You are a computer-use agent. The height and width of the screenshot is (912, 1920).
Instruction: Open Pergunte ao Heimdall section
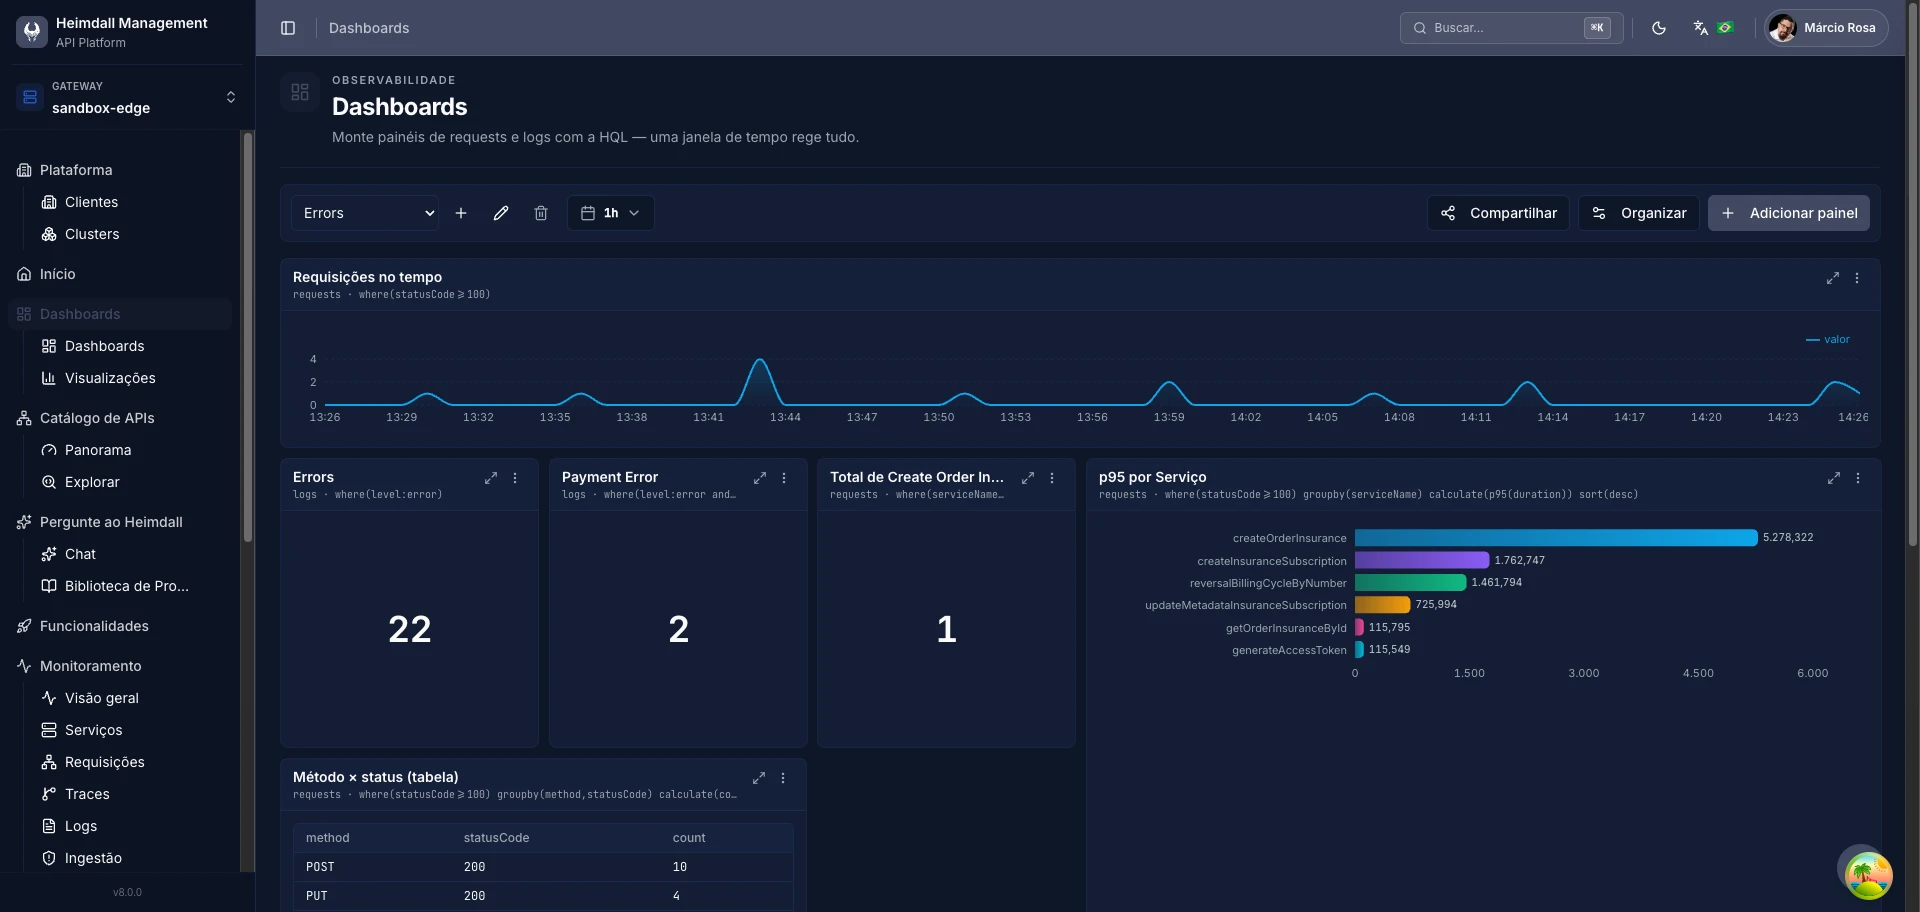(x=120, y=522)
